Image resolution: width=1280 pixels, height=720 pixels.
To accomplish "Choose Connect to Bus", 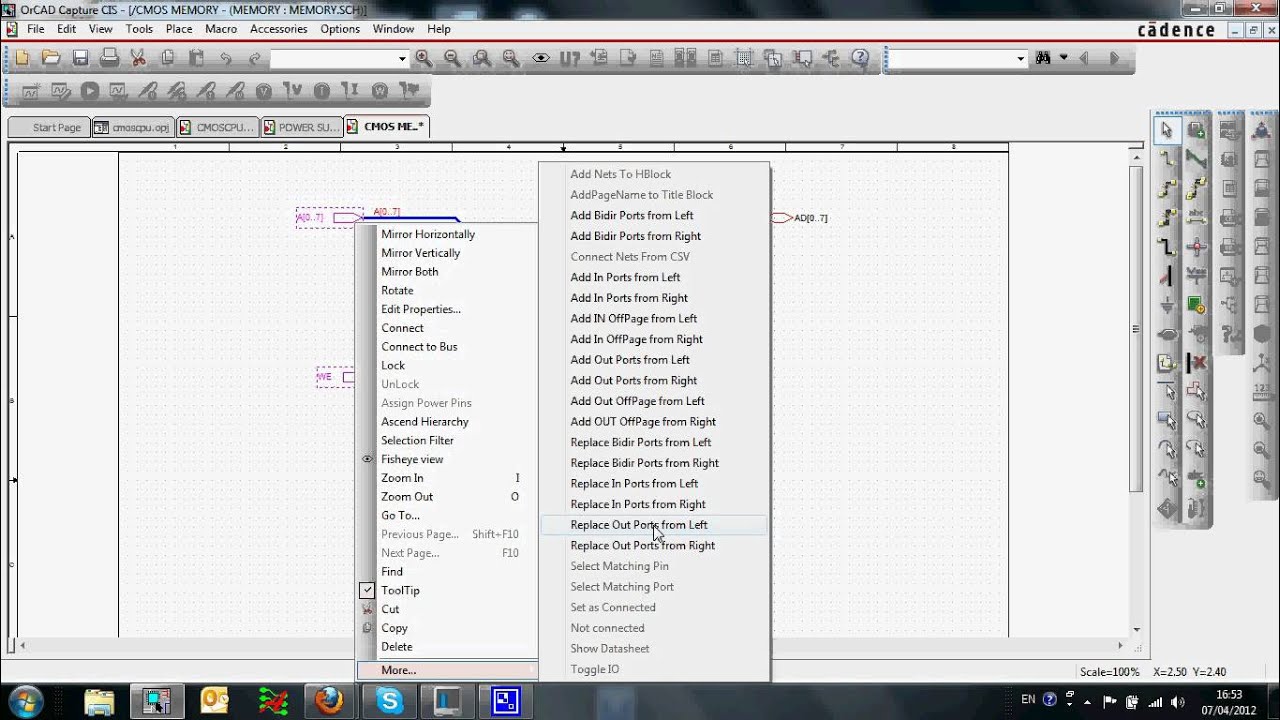I will (419, 347).
